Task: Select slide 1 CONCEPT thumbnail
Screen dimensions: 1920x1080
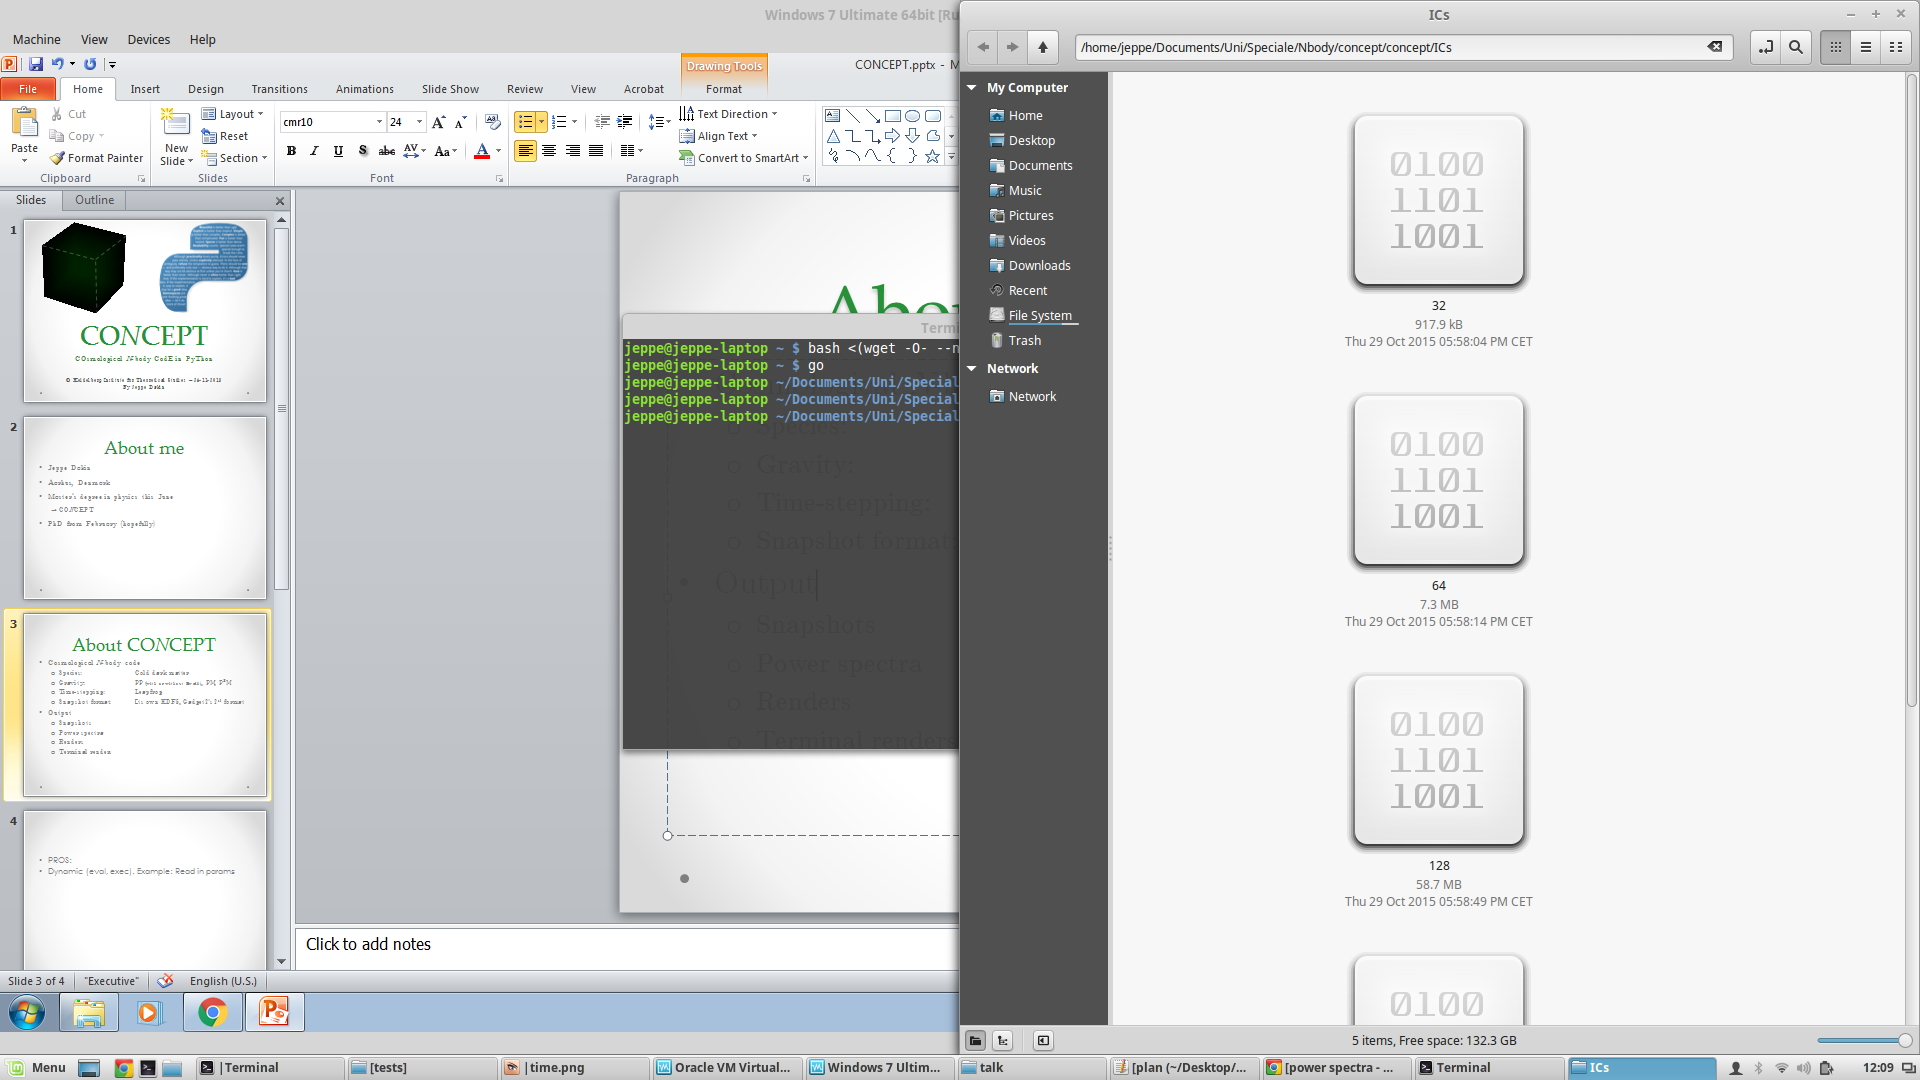Action: click(x=145, y=311)
